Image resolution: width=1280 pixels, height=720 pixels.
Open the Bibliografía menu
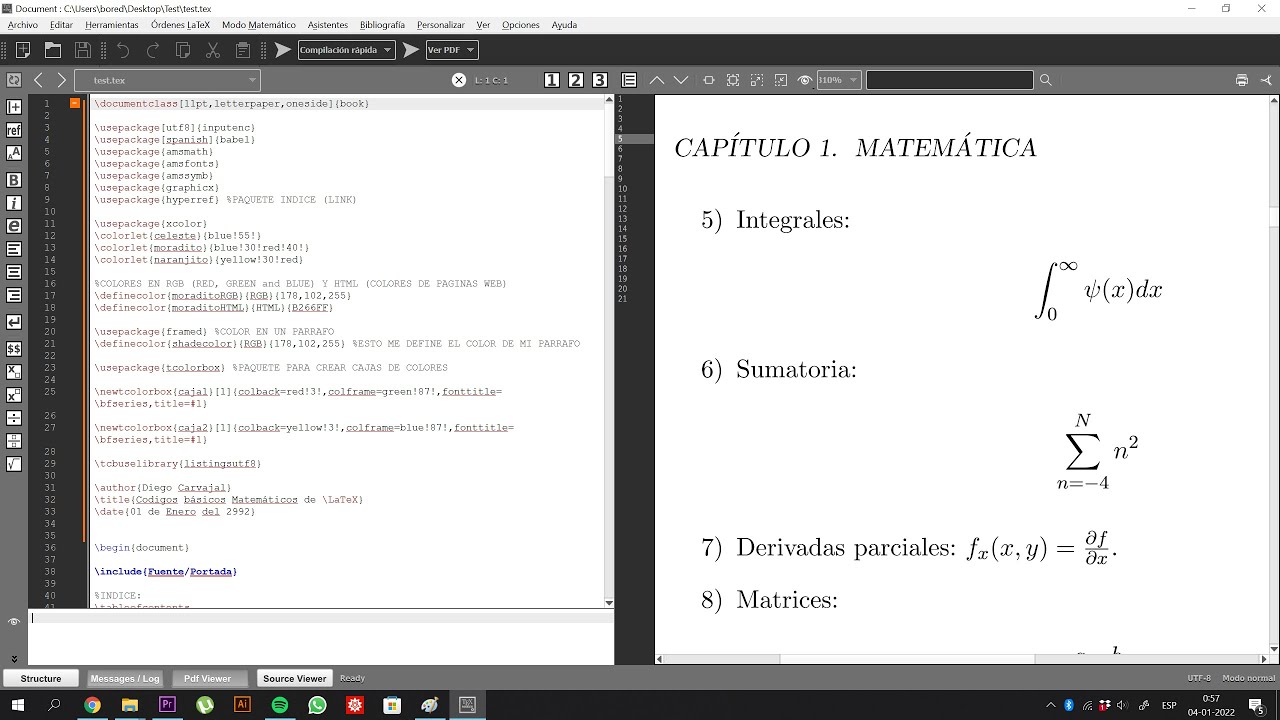382,25
